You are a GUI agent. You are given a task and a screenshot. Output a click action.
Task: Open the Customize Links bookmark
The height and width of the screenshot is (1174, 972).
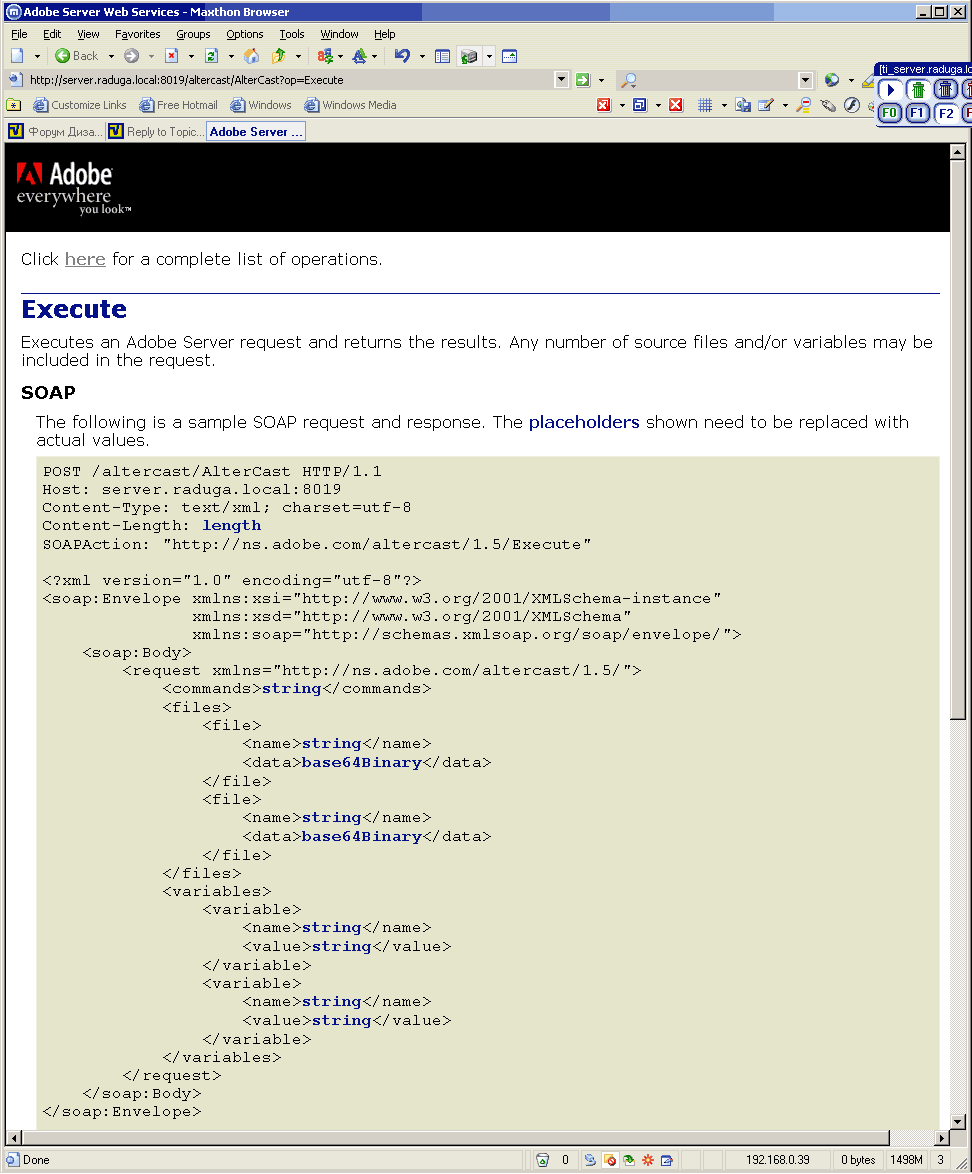[x=80, y=105]
